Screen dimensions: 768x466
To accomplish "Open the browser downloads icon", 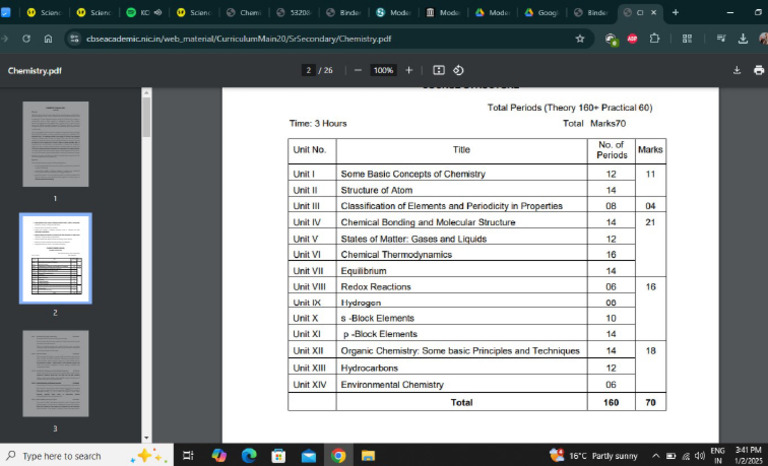I will click(743, 38).
